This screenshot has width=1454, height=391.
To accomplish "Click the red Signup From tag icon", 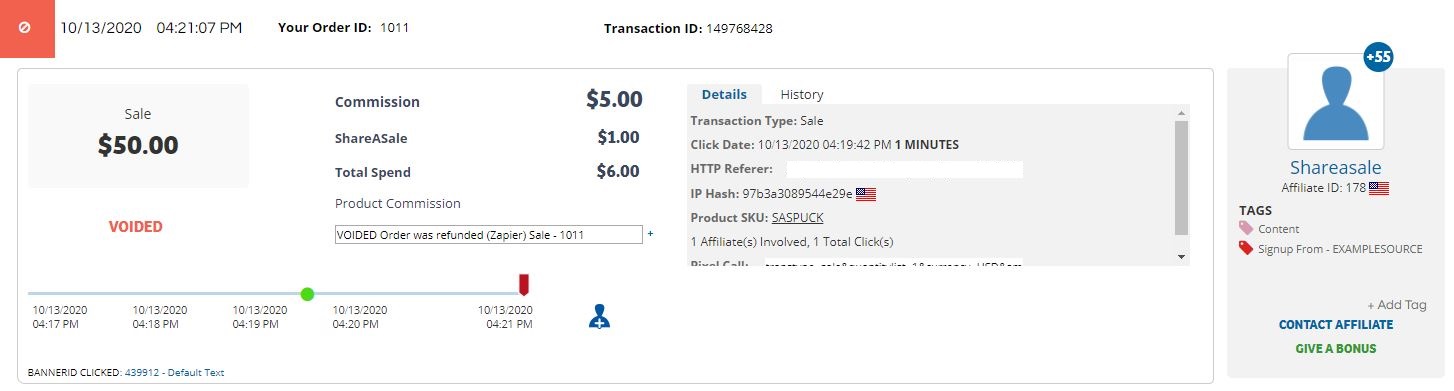I will (1246, 248).
